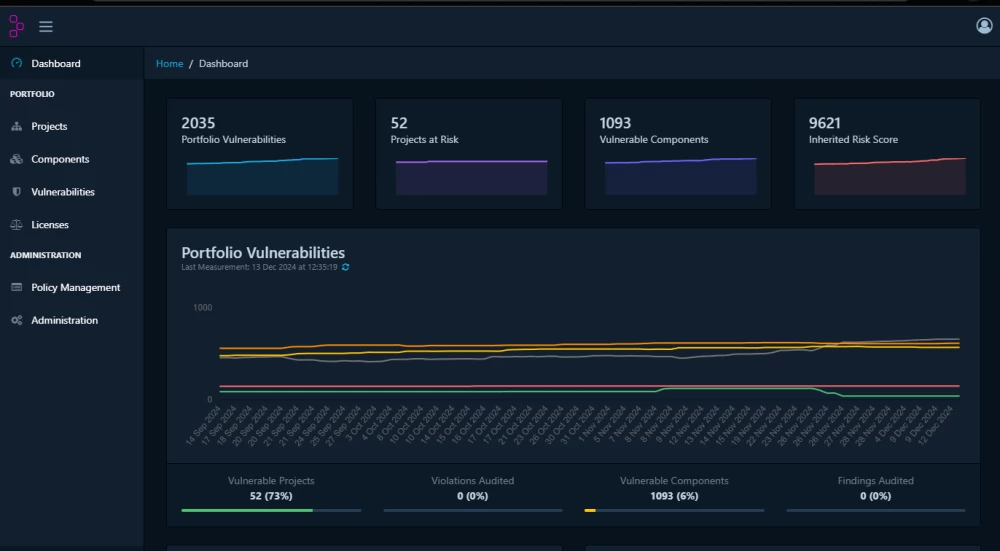Open the Portfolio Vulnerabilities 2035 card
The image size is (1000, 551).
pos(259,153)
